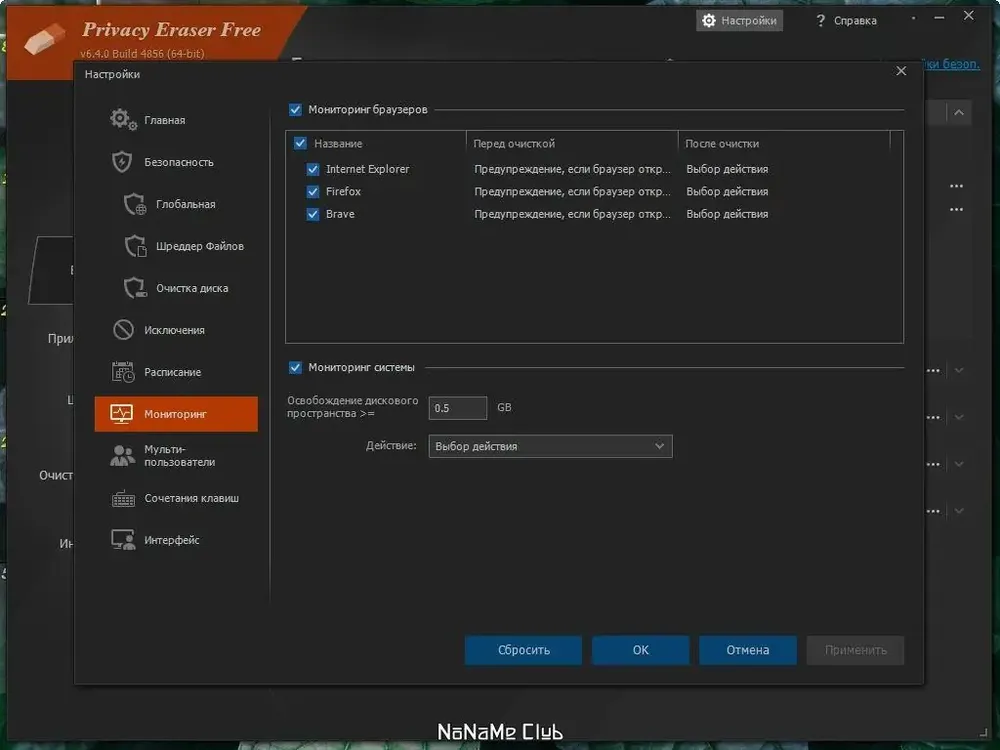Toggle the Мониторинг системы checkbox
The image size is (1000, 750).
(295, 367)
